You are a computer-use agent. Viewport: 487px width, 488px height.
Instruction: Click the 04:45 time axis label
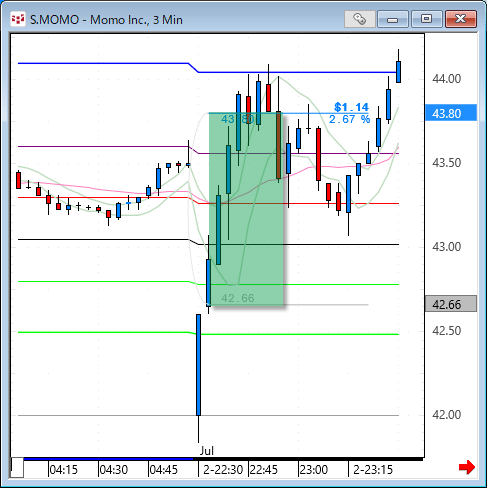164,470
